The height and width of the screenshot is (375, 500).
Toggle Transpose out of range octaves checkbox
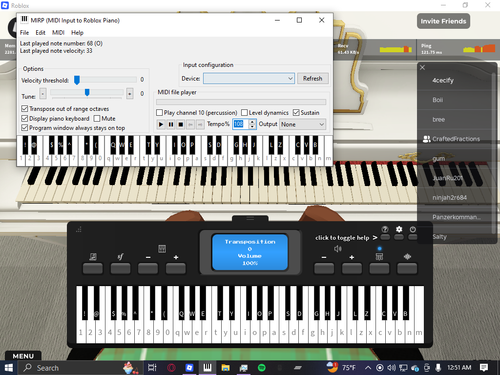point(24,109)
